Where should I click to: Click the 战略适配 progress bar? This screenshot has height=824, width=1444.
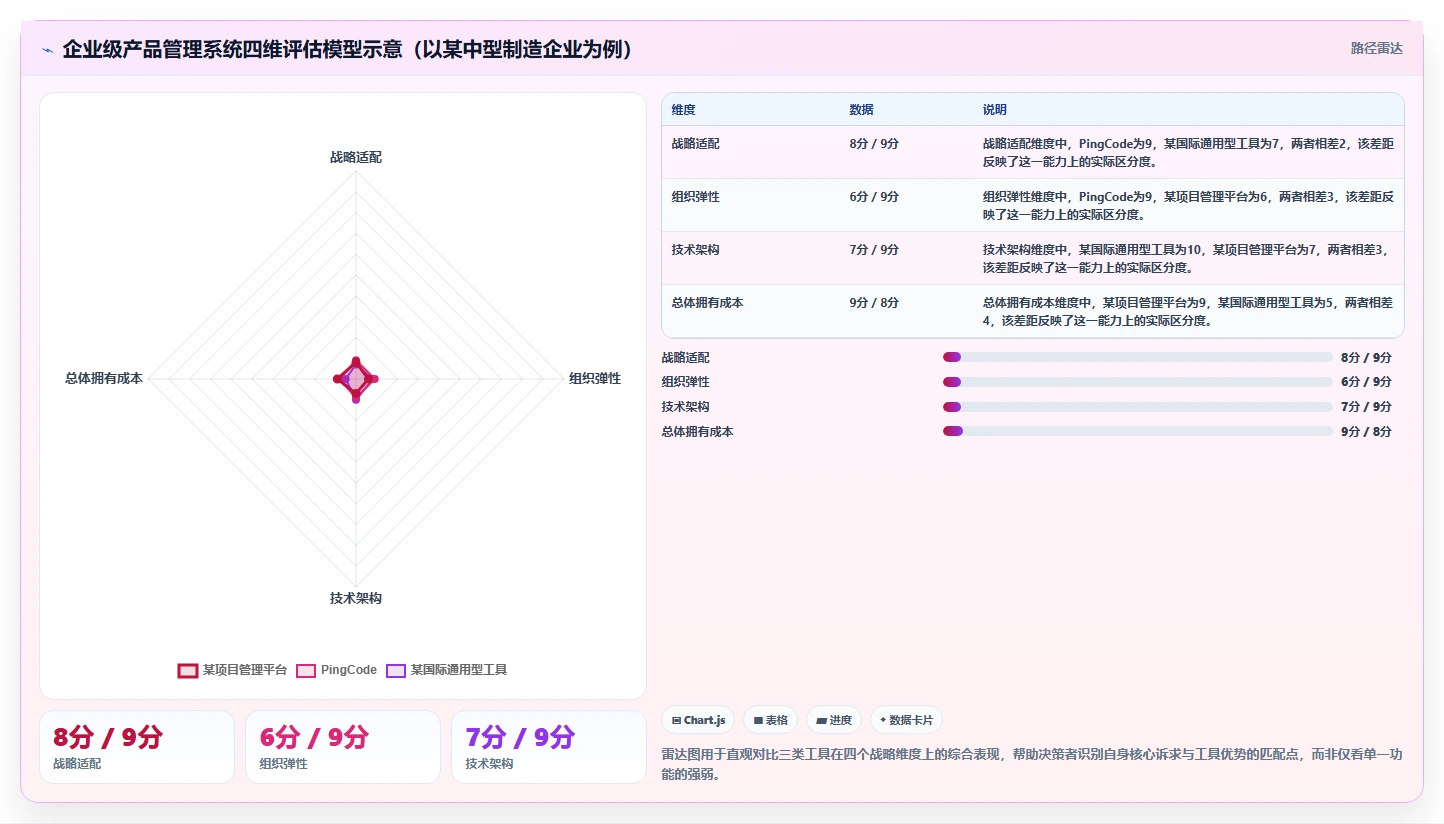coord(1138,357)
